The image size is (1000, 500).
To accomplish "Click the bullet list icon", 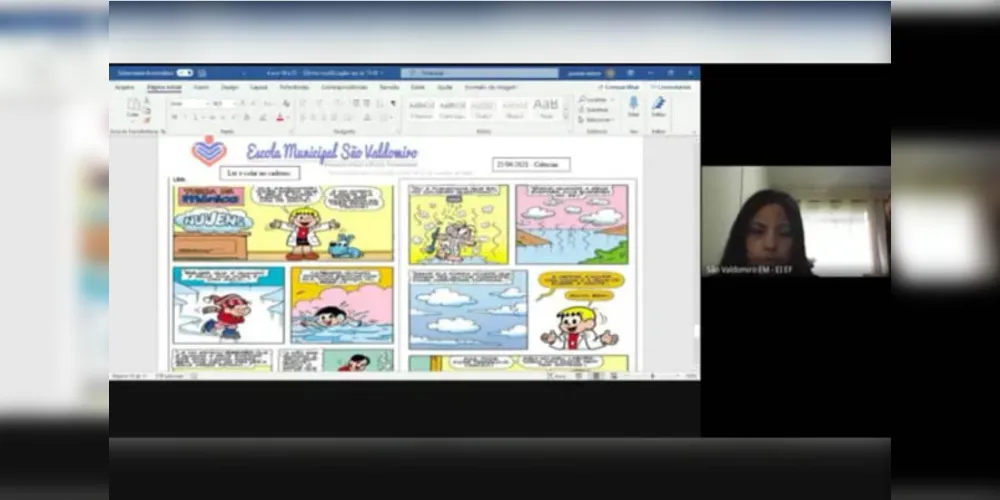I will coord(304,103).
